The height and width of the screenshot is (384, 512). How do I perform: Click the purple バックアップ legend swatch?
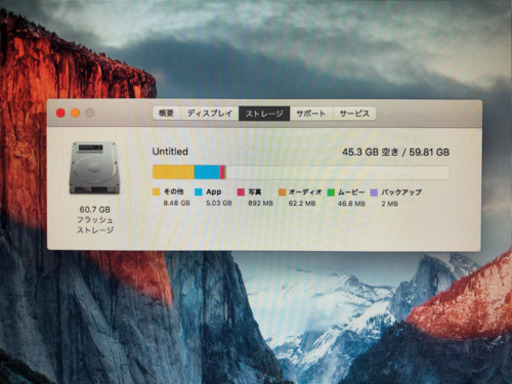374,192
